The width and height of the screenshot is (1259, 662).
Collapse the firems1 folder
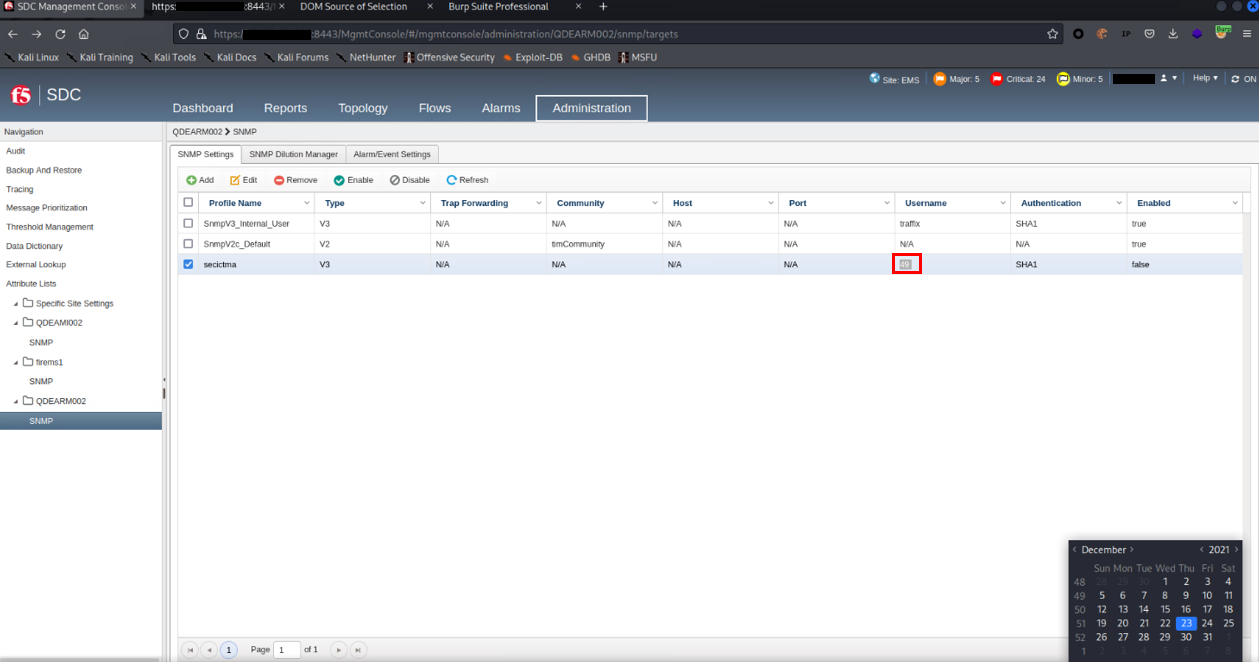[x=16, y=362]
